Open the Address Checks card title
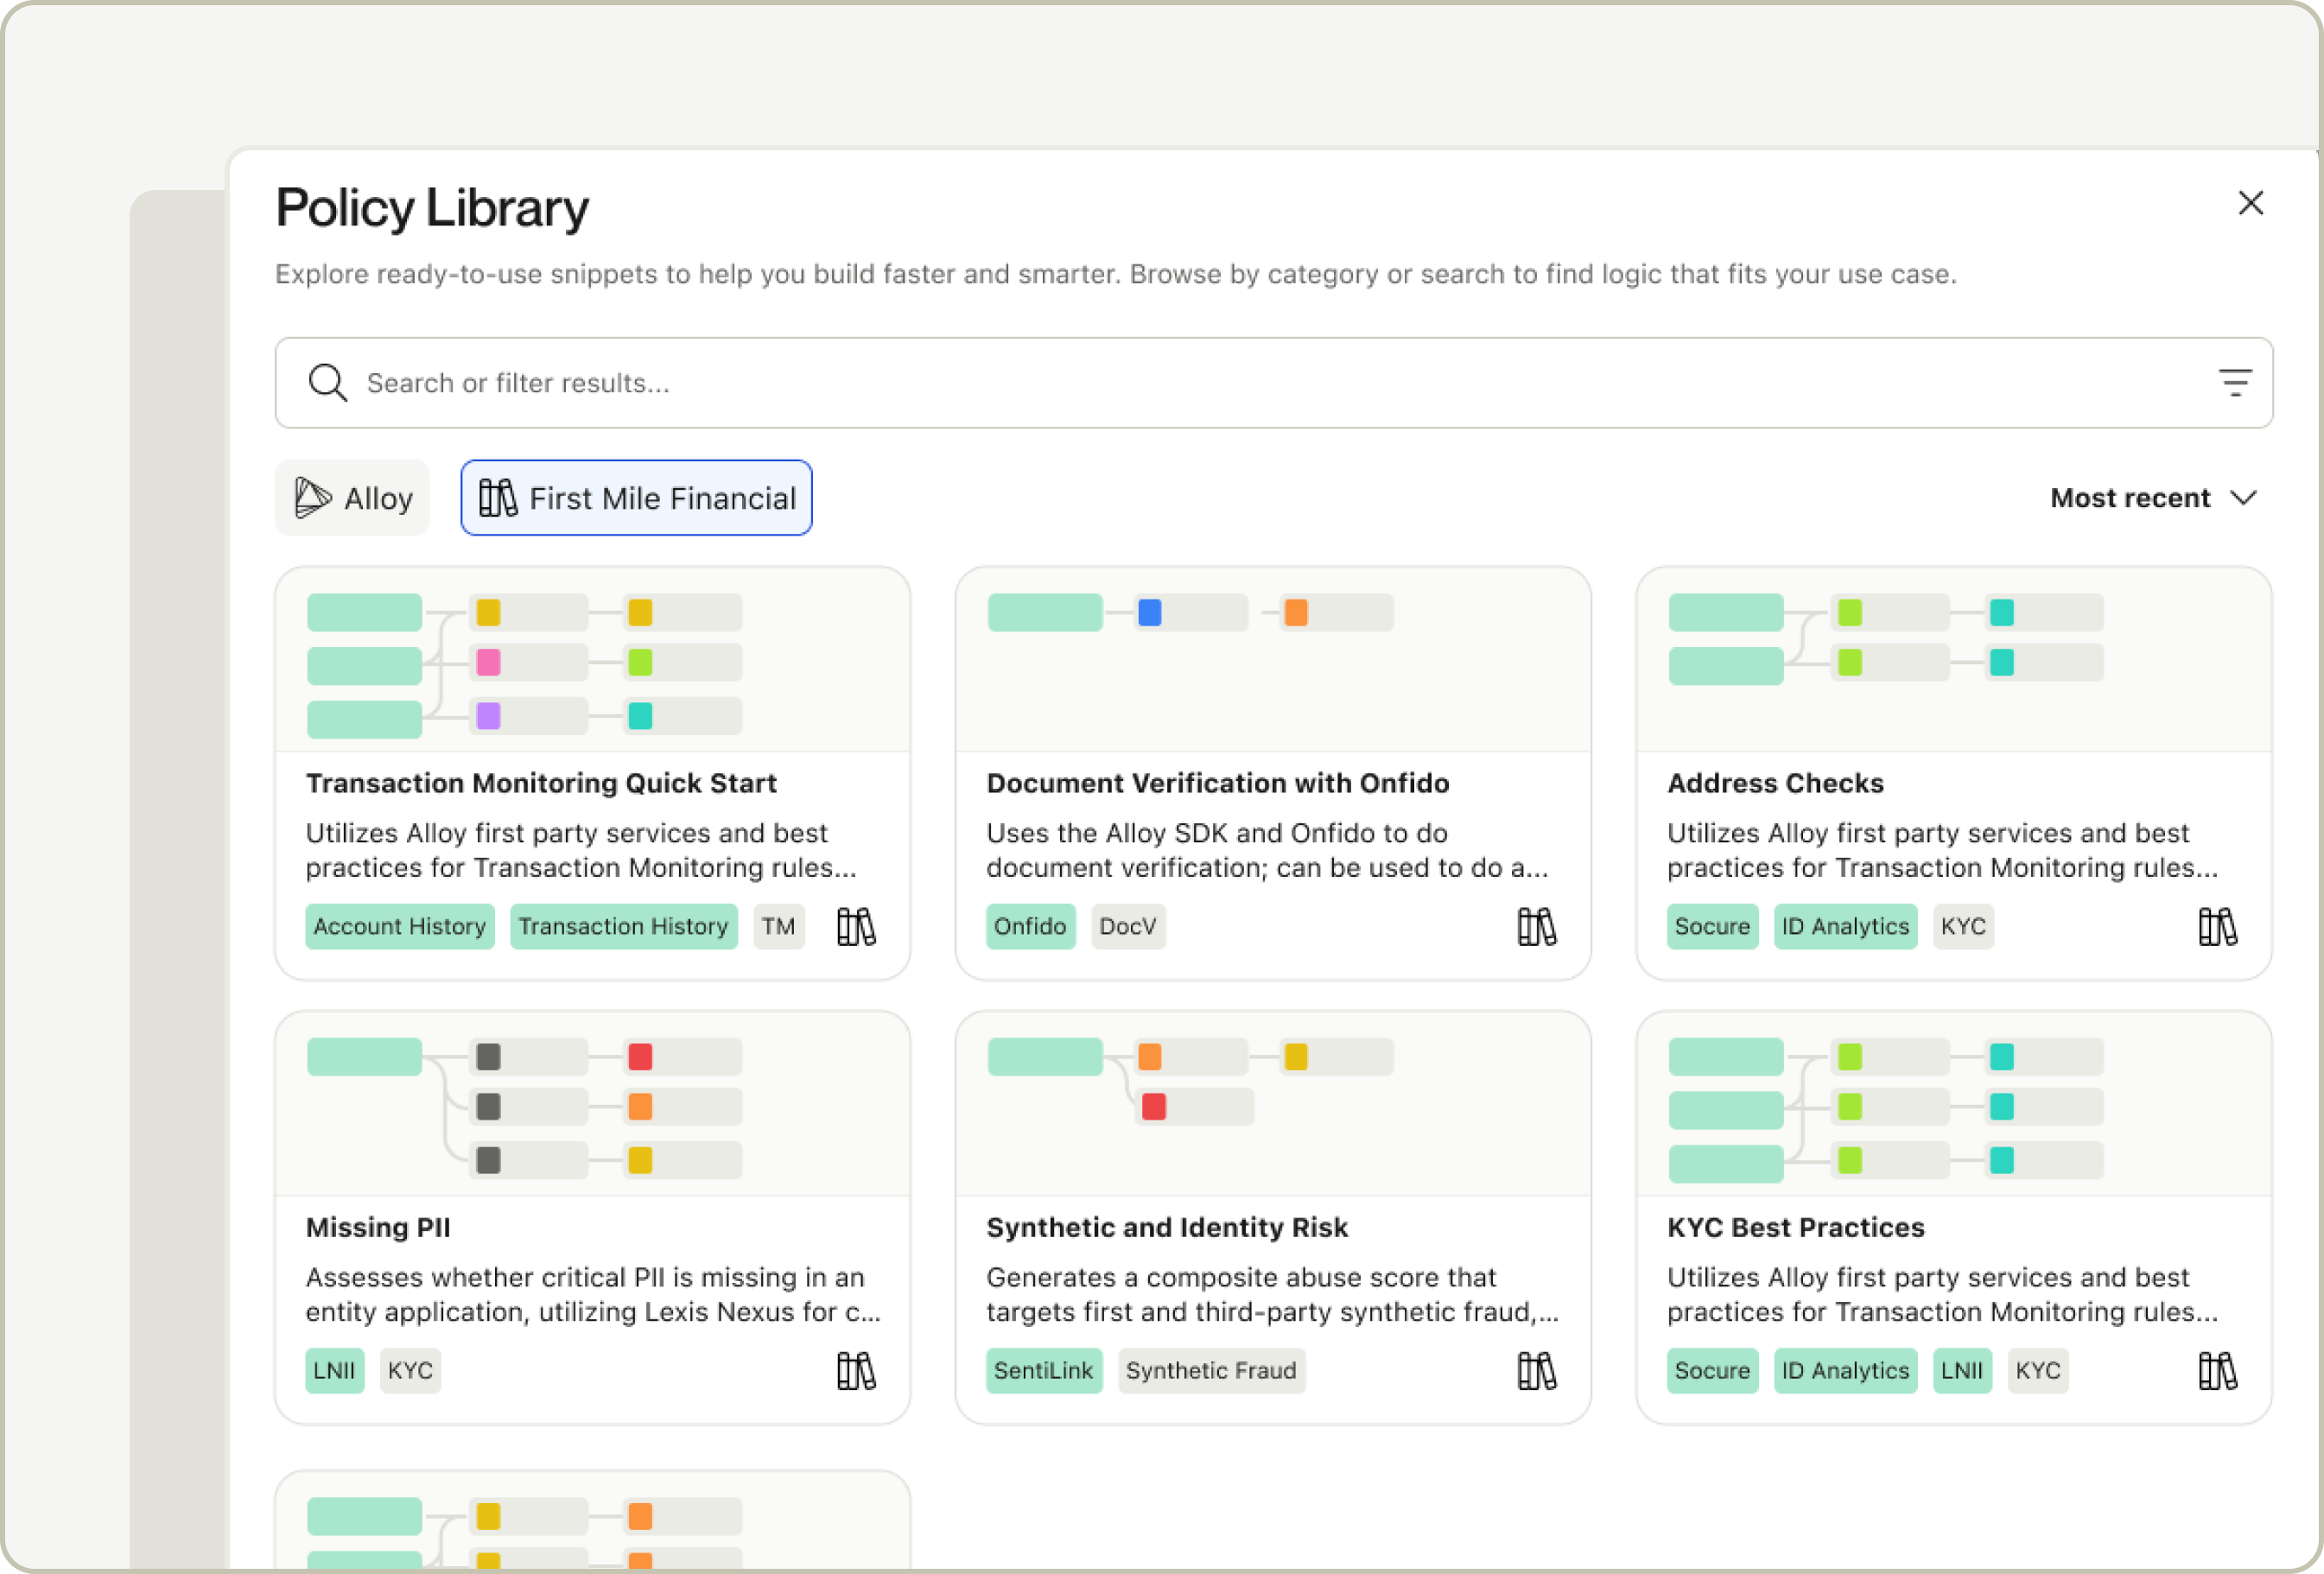Screen dimensions: 2324x1574 [1775, 783]
